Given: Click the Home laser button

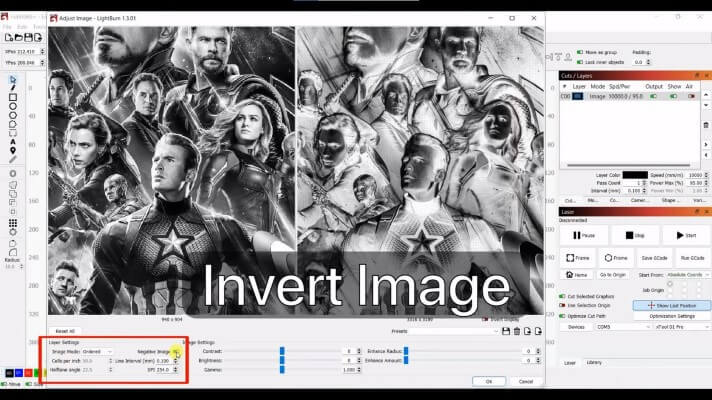Looking at the screenshot, I should point(579,273).
